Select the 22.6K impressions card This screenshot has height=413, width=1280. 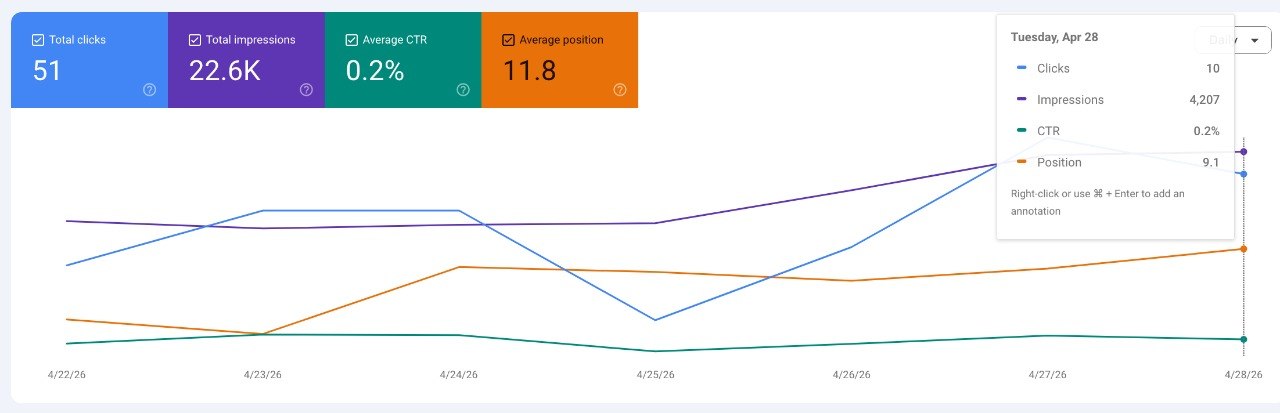(x=246, y=60)
